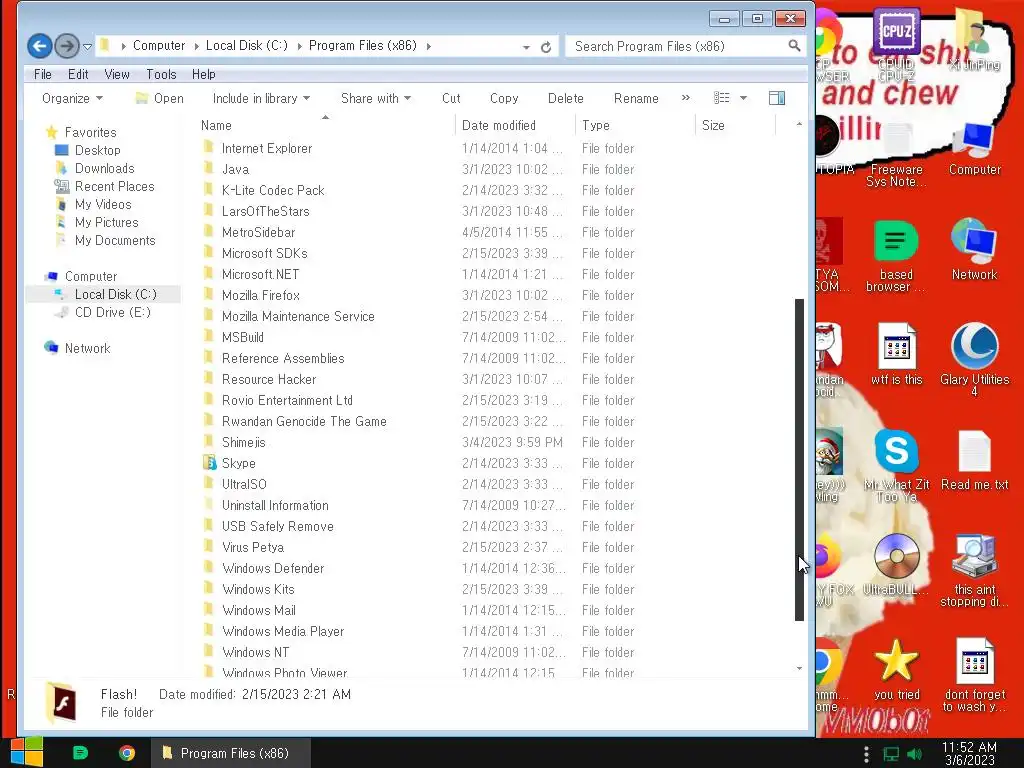The width and height of the screenshot is (1024, 768).
Task: Select Desktop in Favorites
Action: [97, 150]
